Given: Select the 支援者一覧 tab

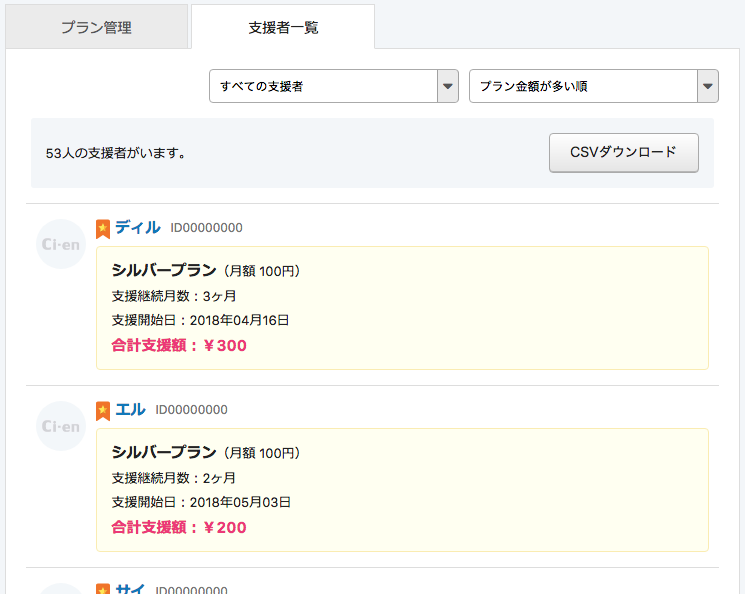Looking at the screenshot, I should 283,27.
